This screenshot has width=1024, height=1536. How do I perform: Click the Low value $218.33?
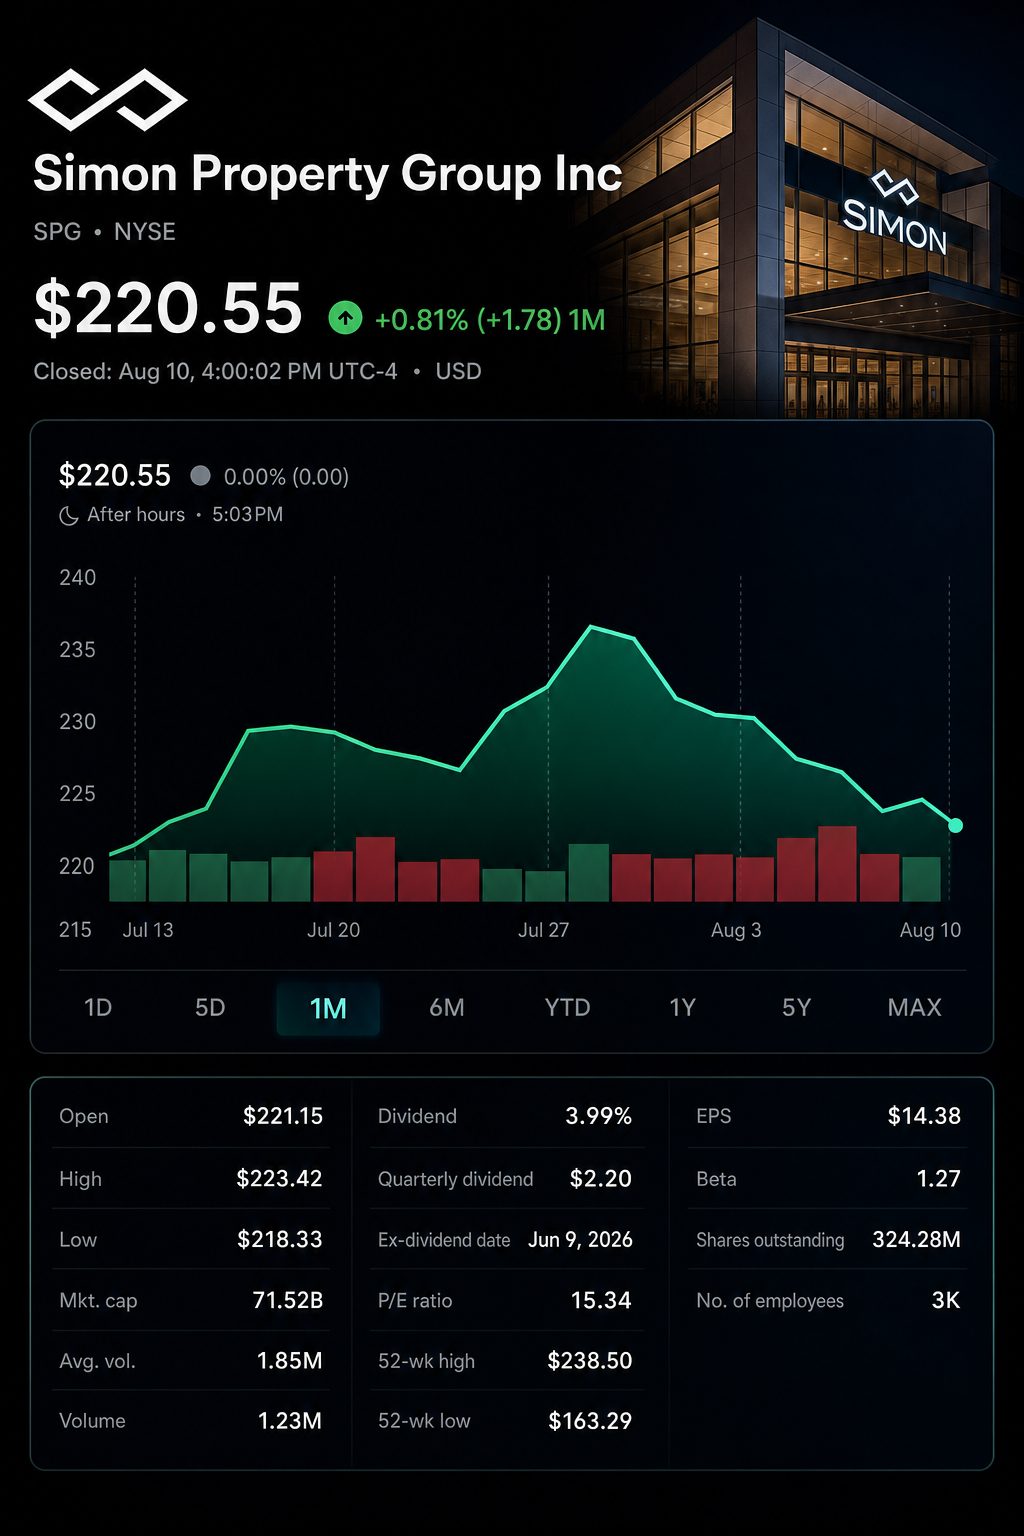tap(280, 1240)
